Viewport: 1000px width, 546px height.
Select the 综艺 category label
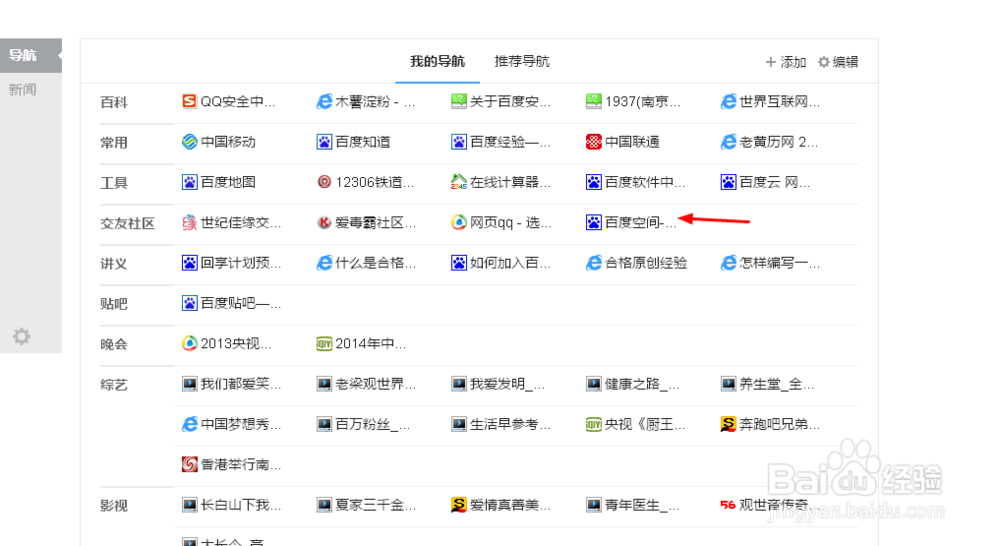tap(114, 385)
